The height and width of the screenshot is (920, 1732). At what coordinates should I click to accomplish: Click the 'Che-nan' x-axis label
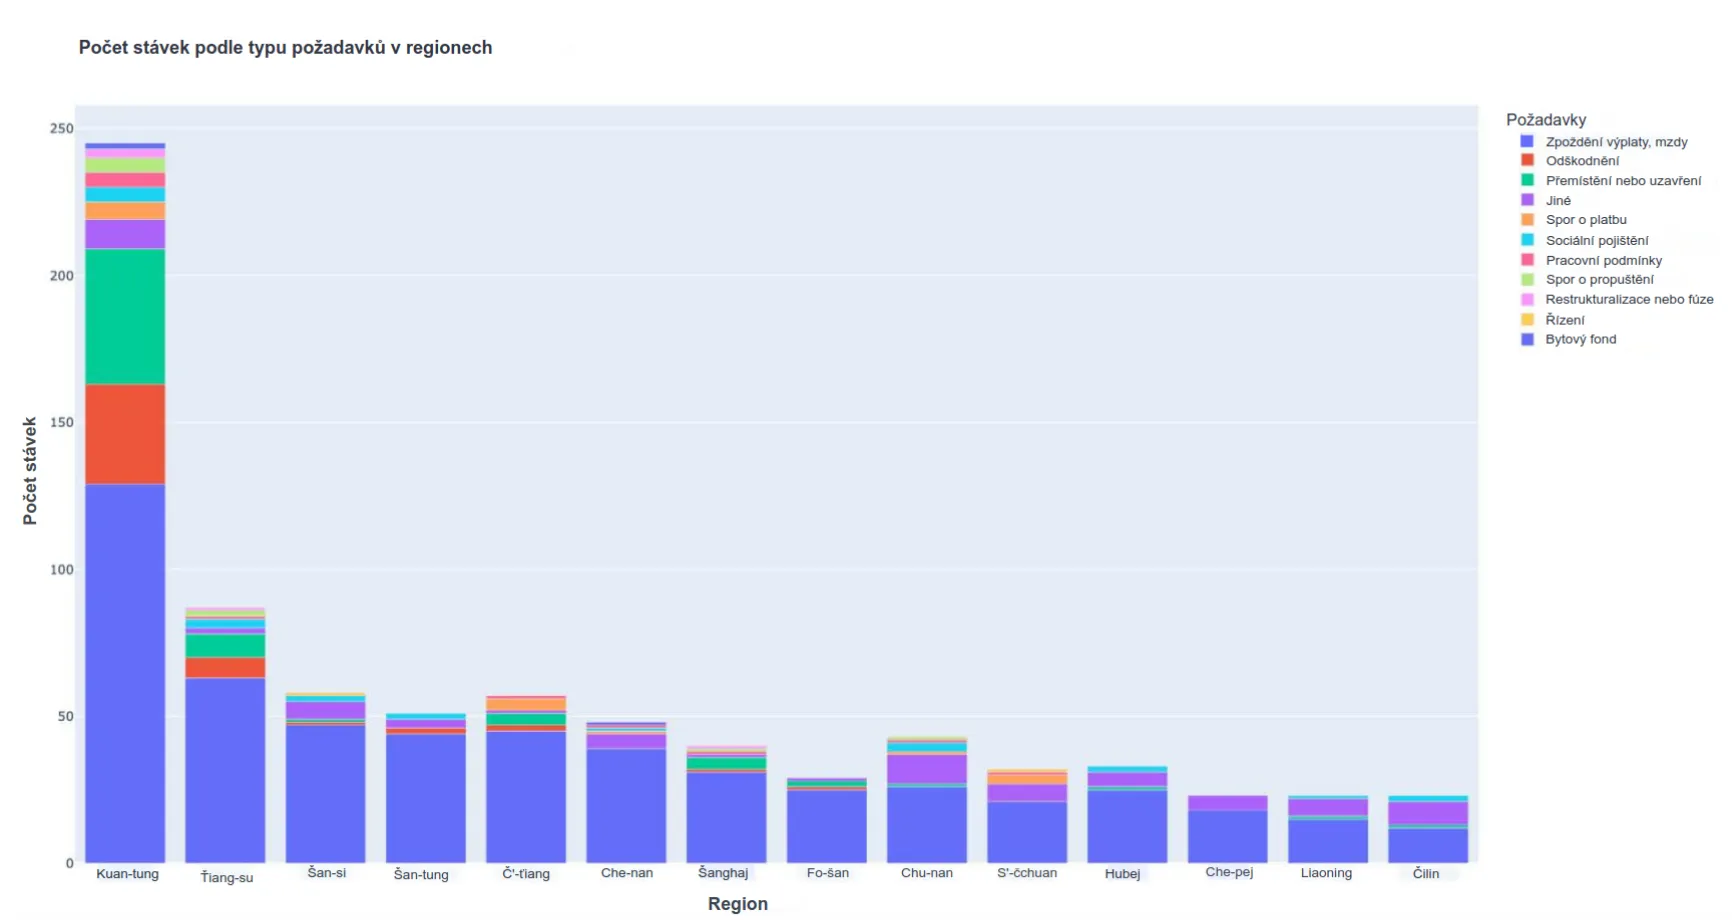627,873
